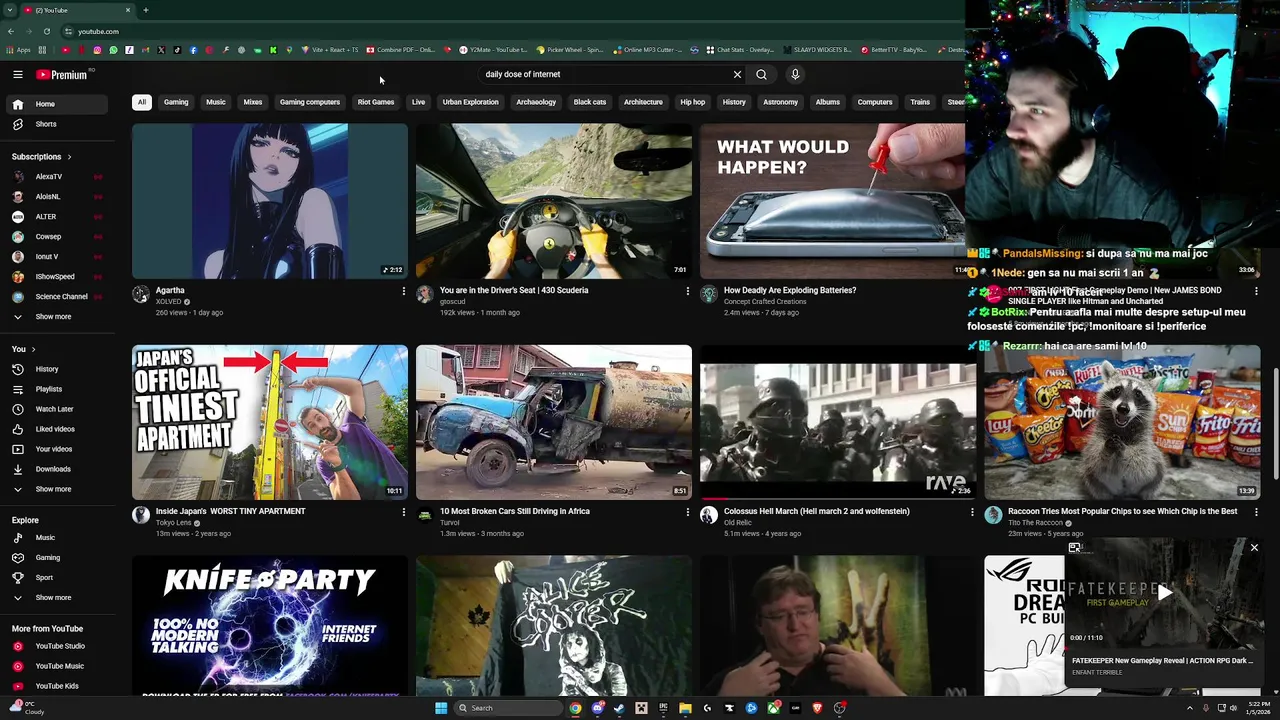
Task: Open the Agartha video thumbnail
Action: [270, 201]
